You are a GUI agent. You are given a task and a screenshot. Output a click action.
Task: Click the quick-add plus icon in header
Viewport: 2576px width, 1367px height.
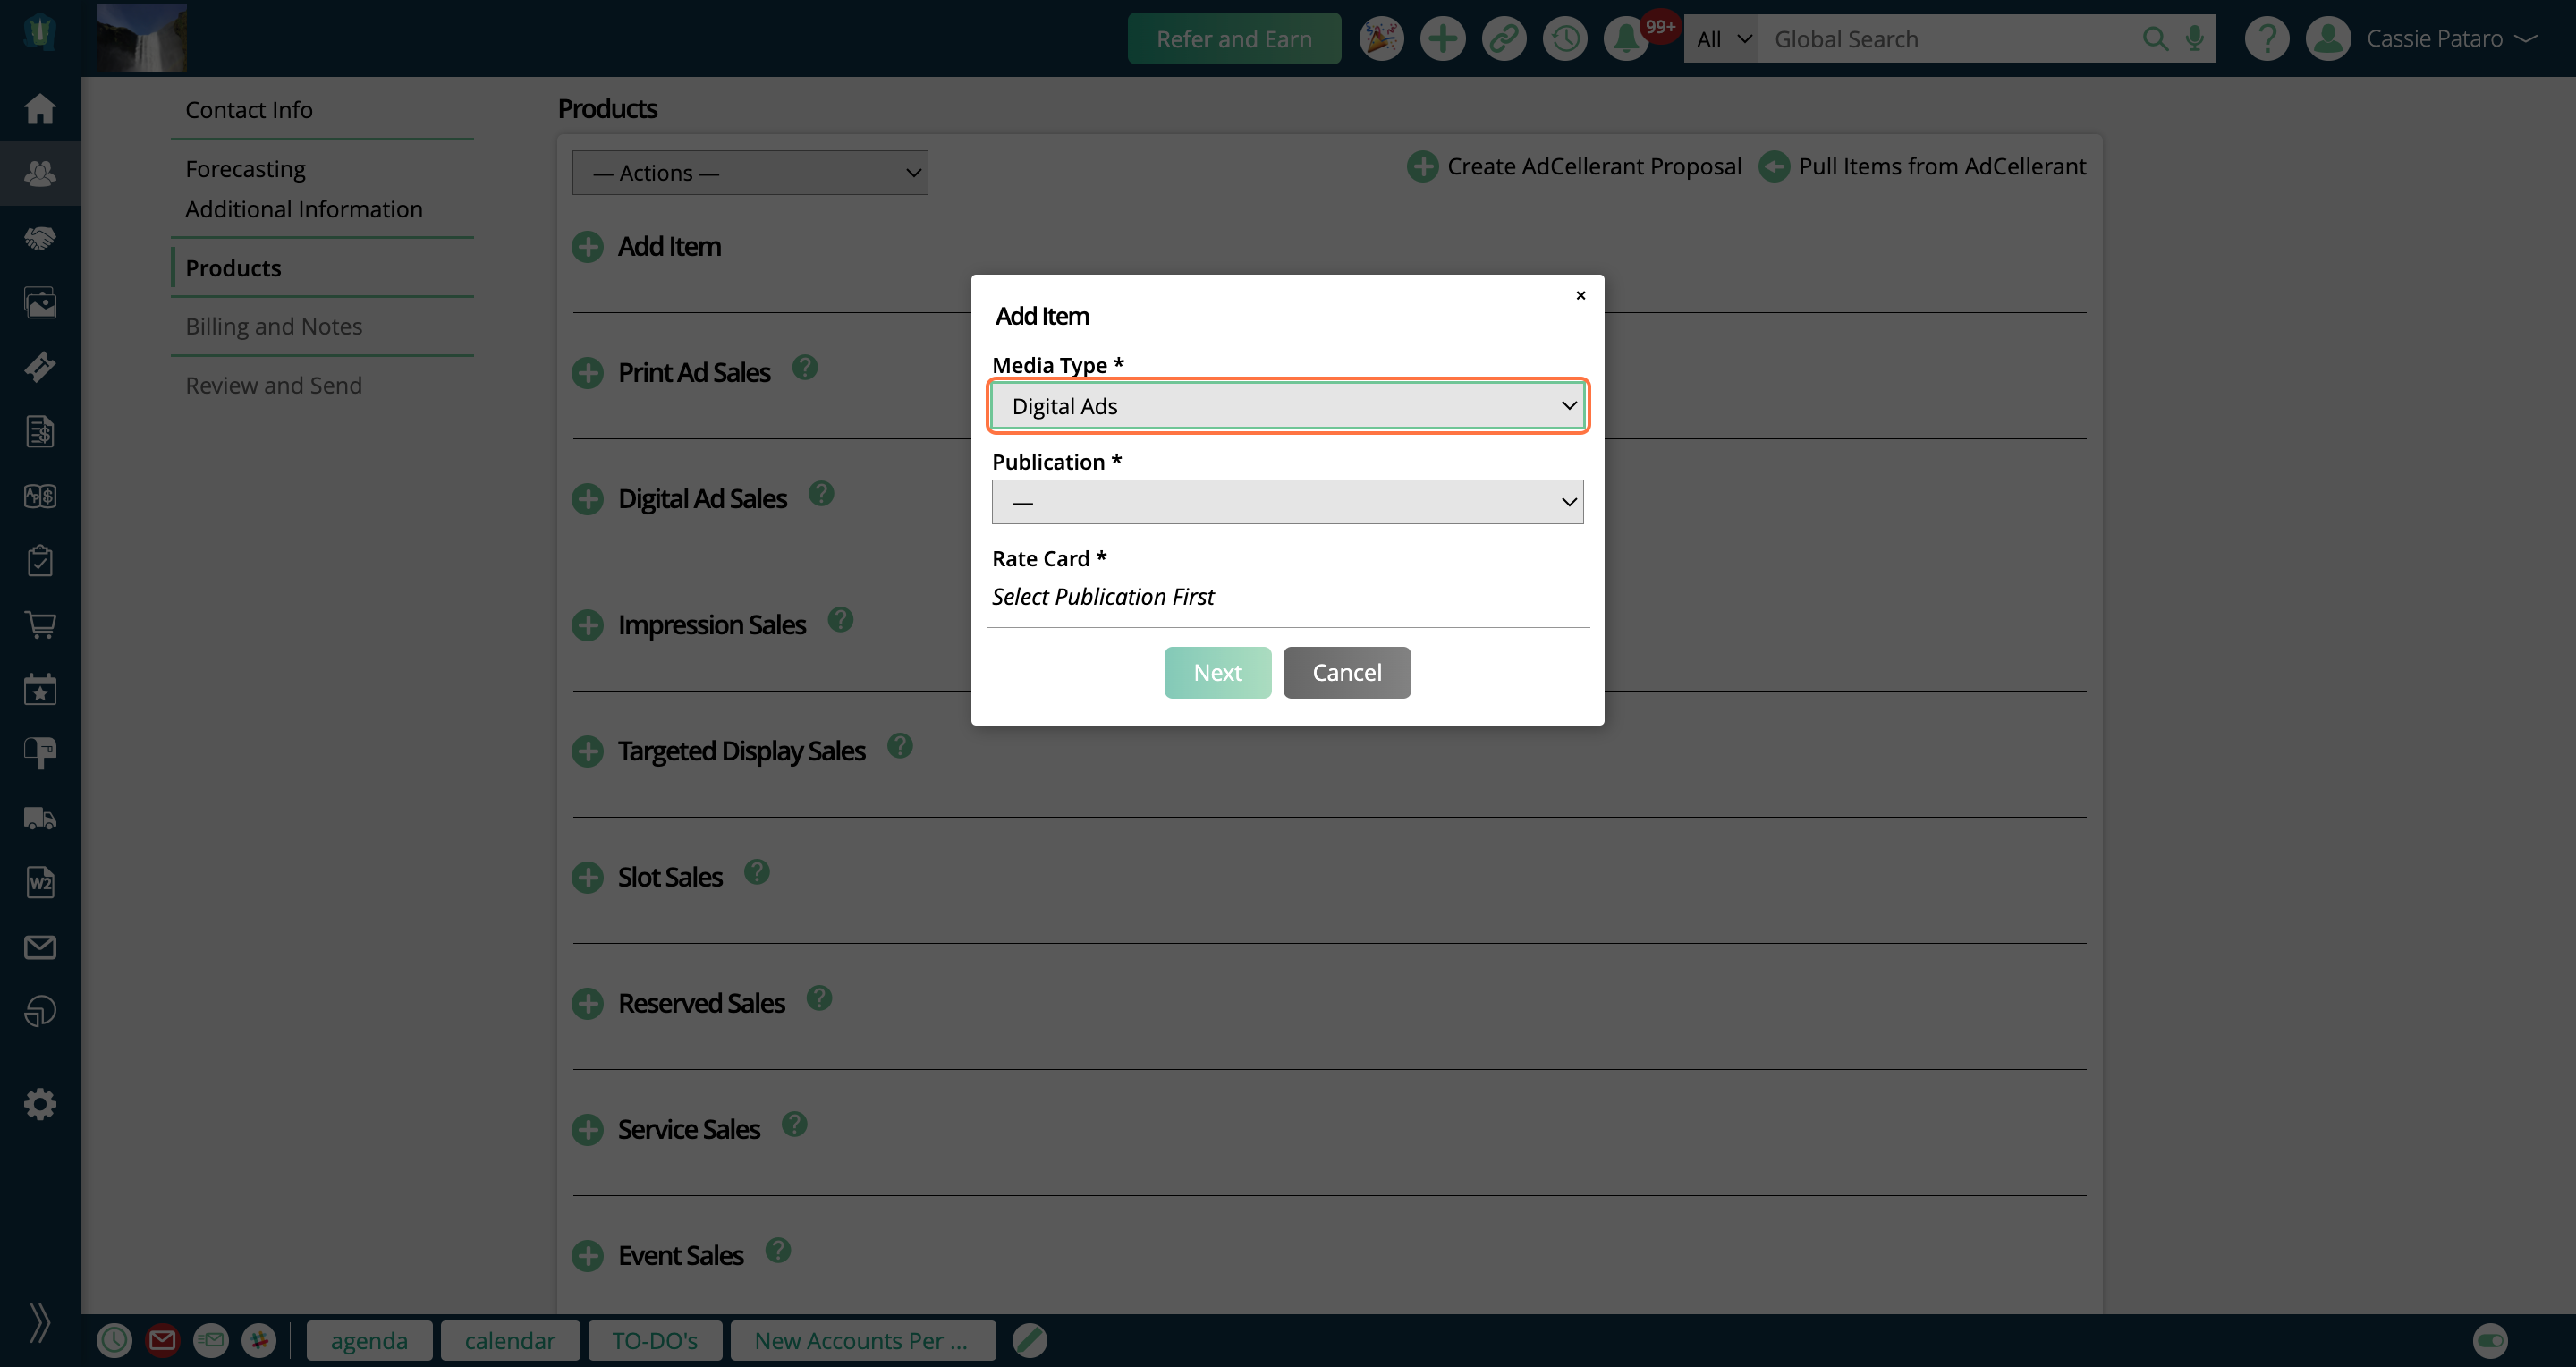[1442, 39]
